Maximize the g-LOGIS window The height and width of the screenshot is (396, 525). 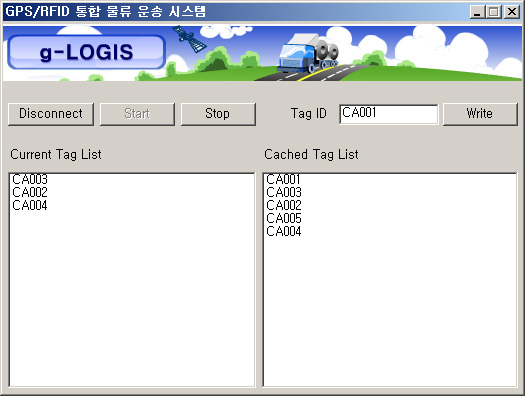click(494, 12)
